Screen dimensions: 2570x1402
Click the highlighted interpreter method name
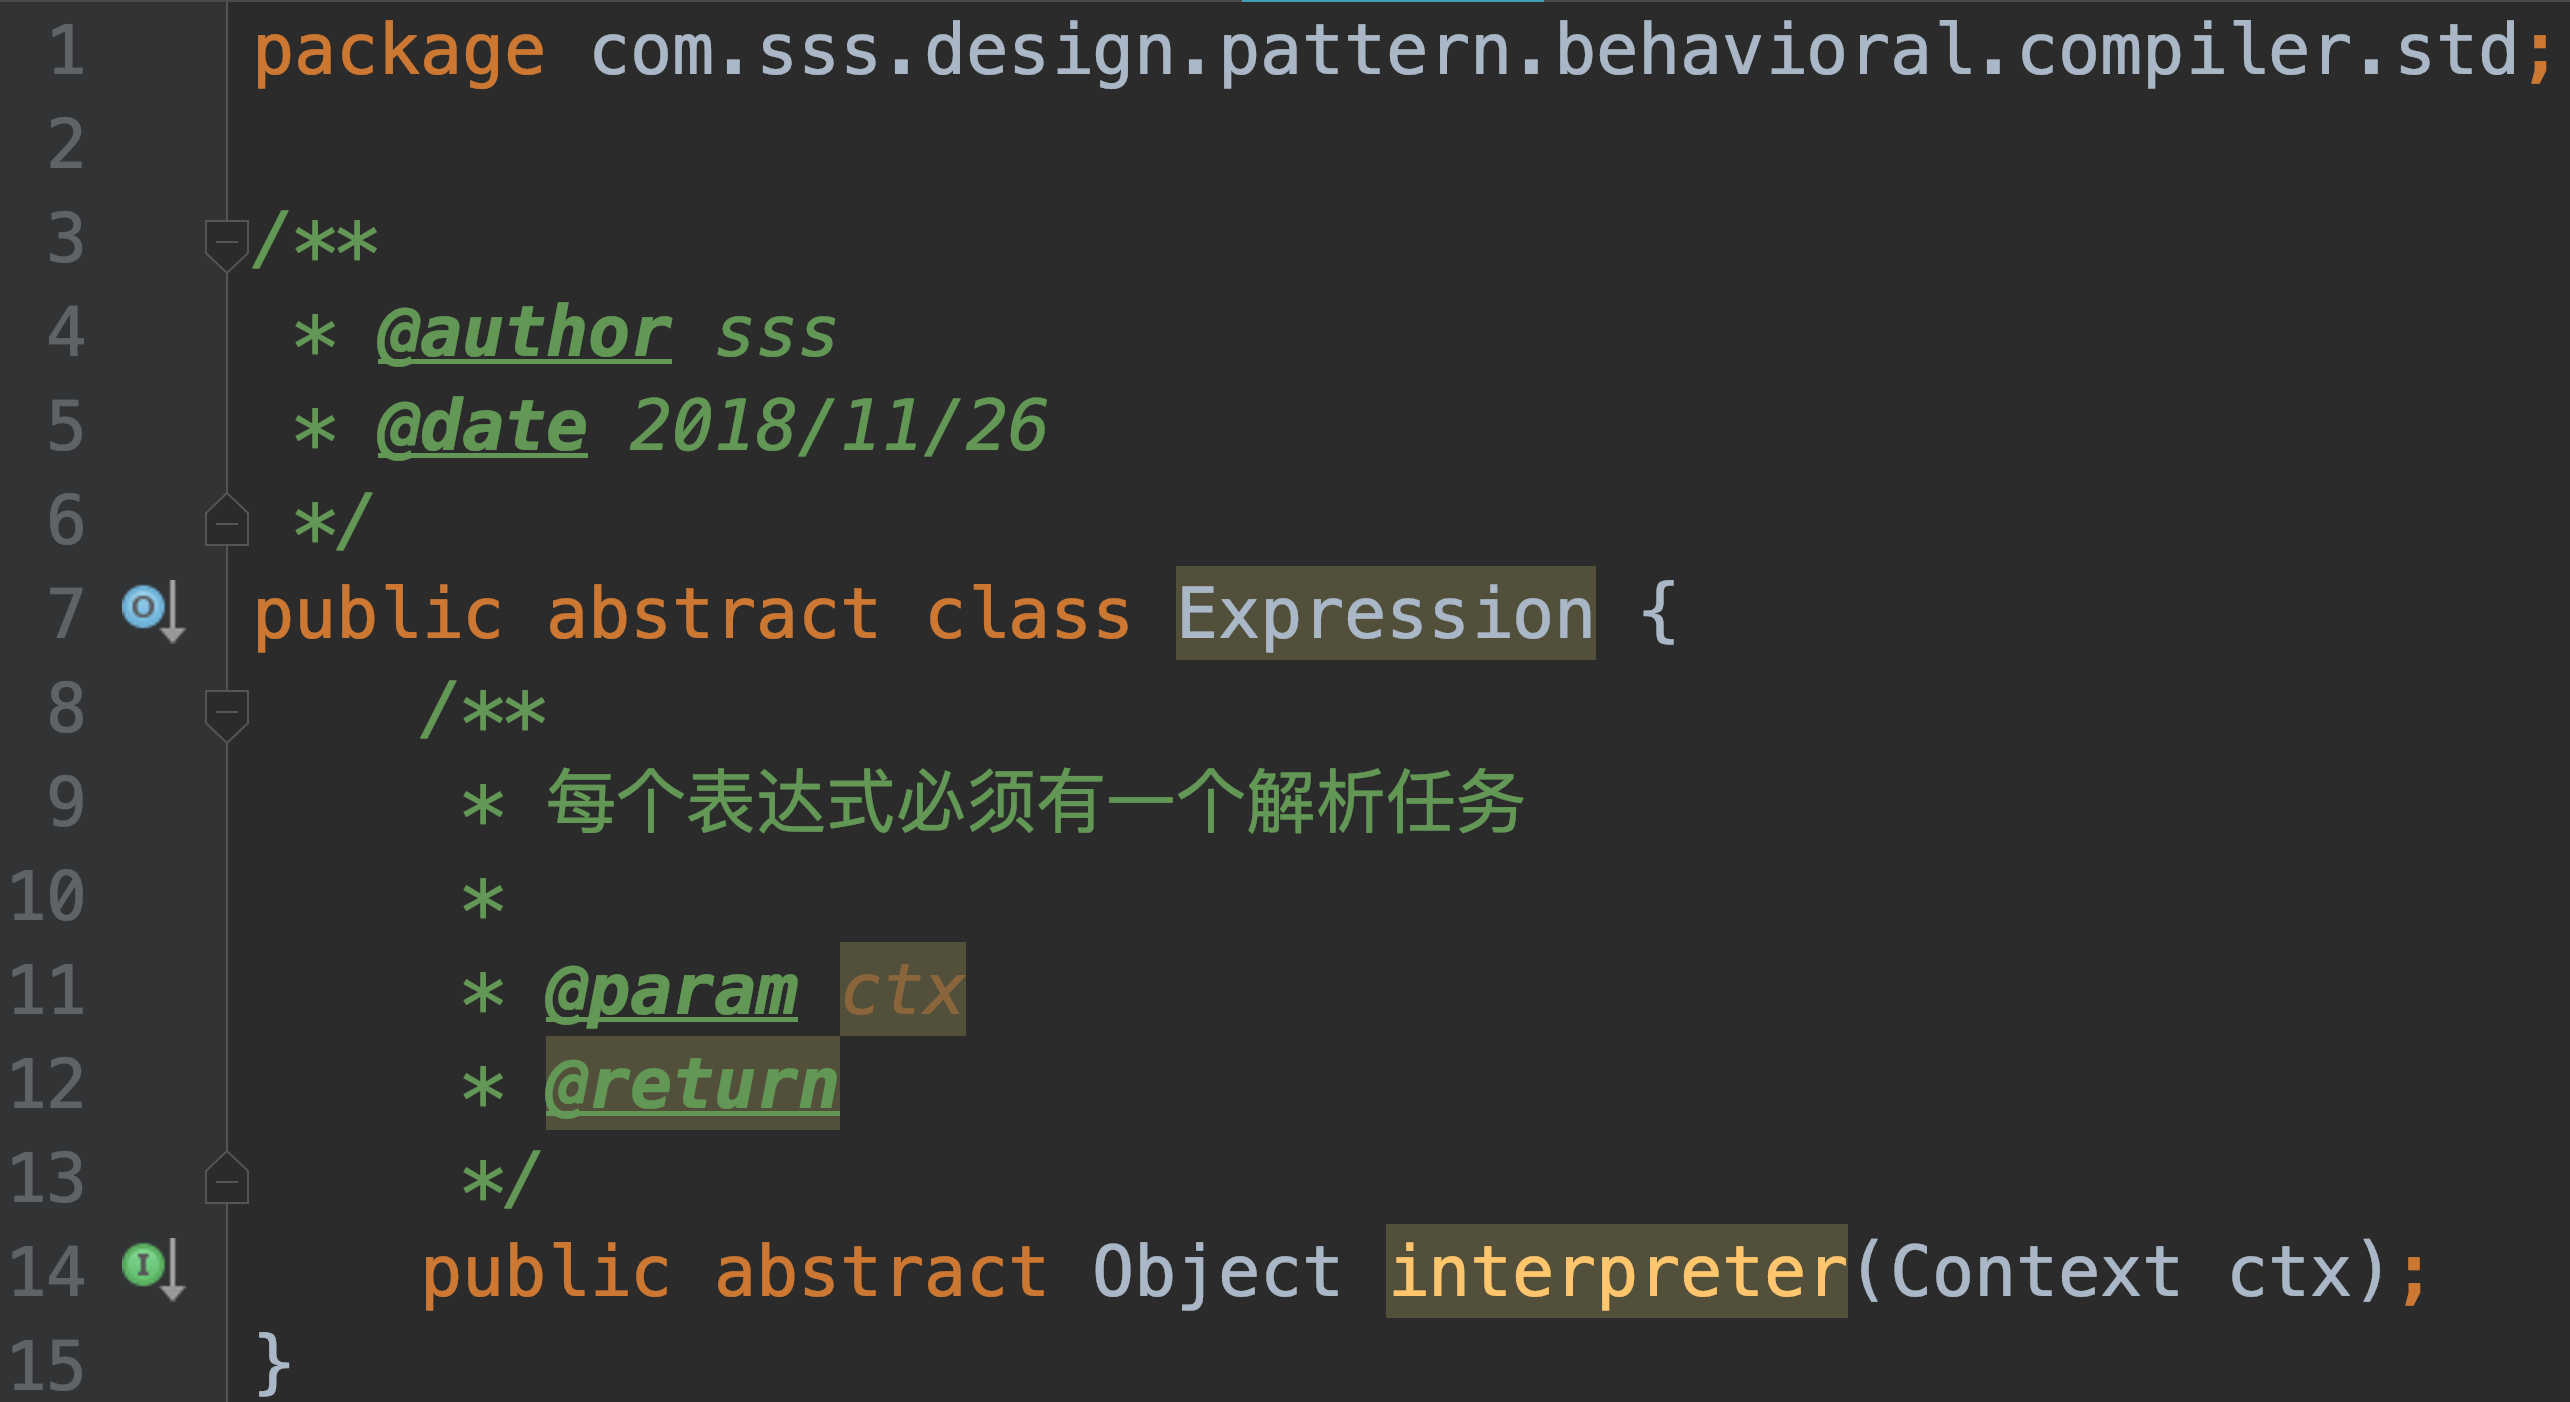coord(1616,1271)
